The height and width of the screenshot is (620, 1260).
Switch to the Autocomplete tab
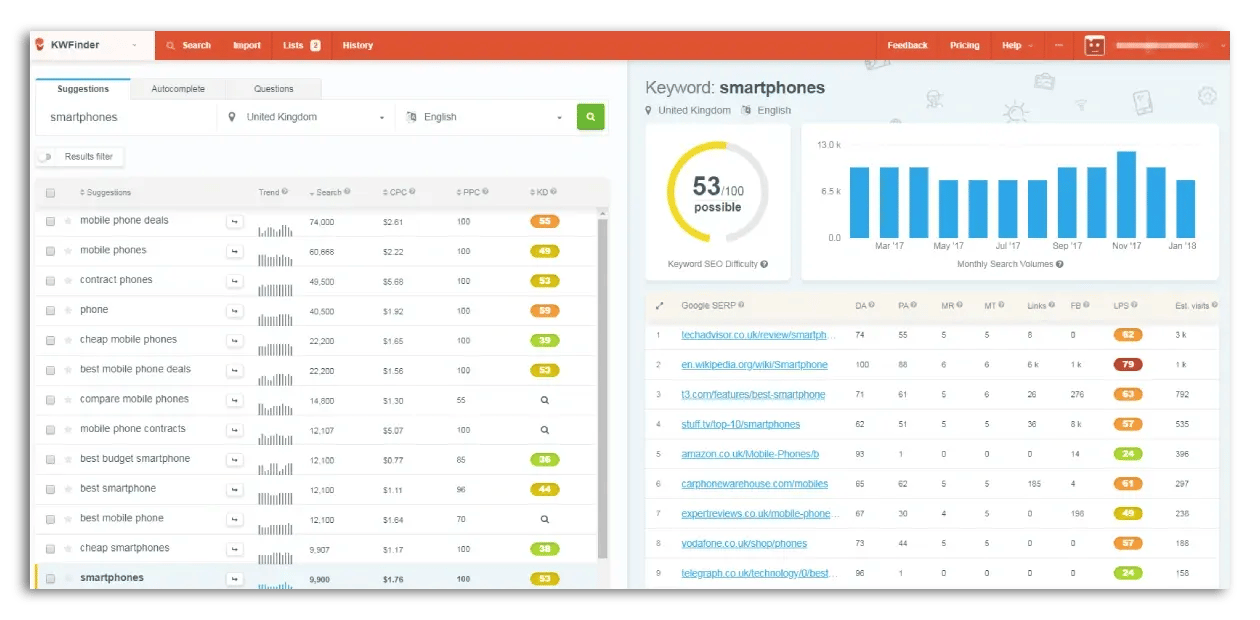click(178, 88)
